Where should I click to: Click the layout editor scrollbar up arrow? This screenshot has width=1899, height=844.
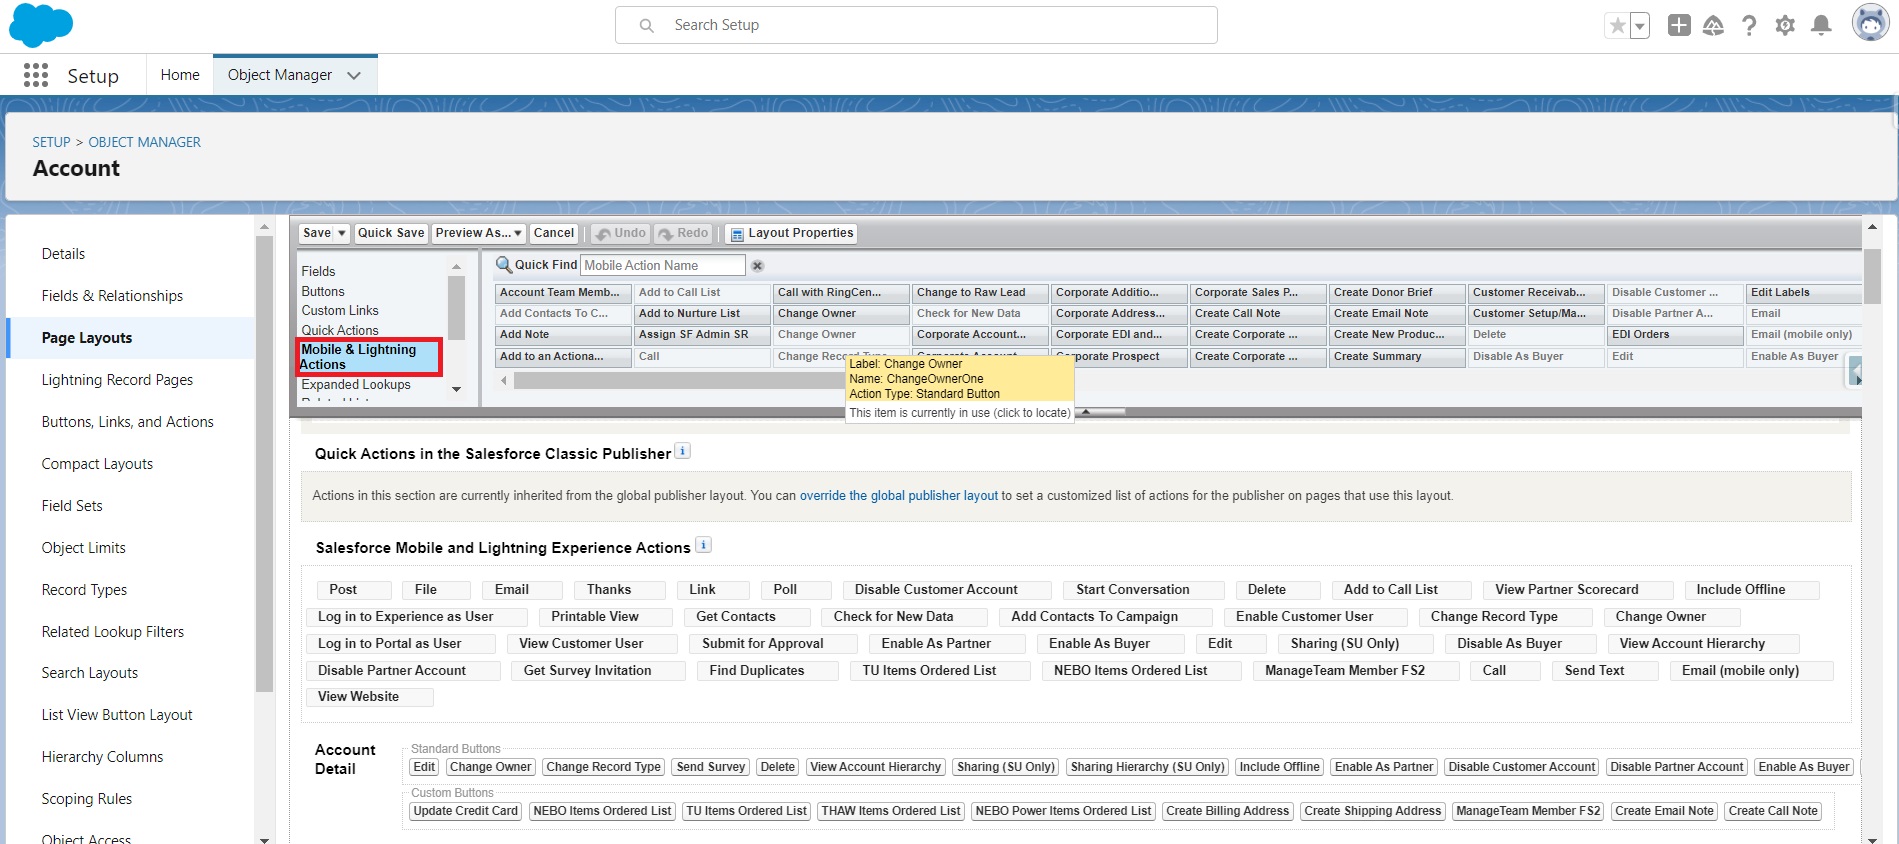[x=1872, y=228]
